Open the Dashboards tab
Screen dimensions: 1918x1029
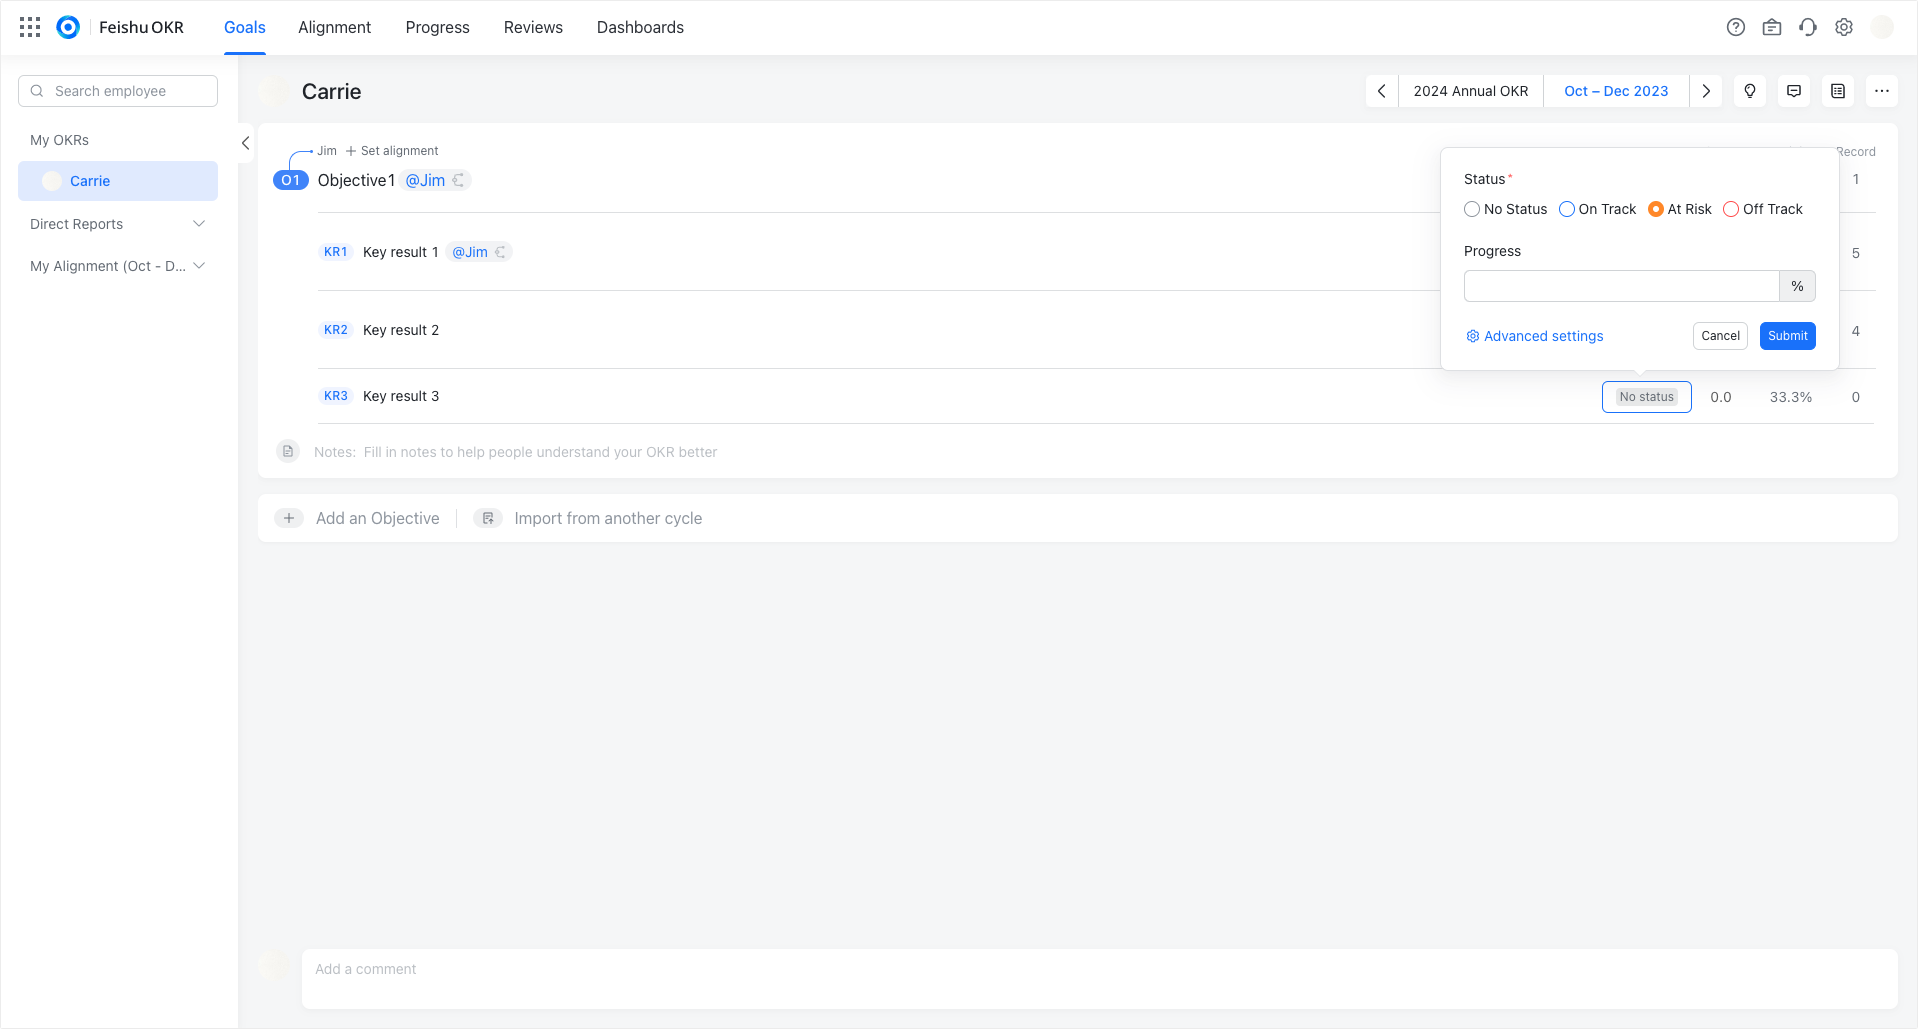[640, 27]
